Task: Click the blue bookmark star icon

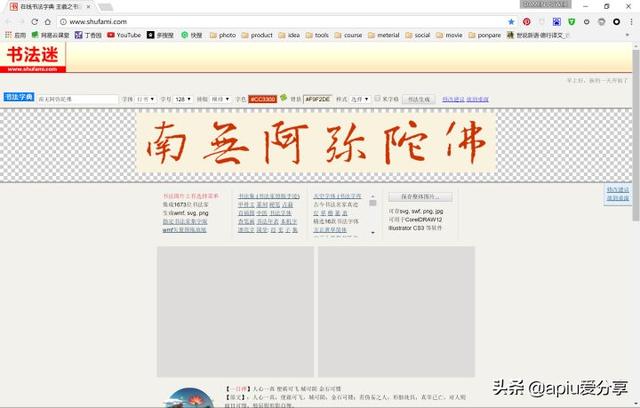Action: pos(511,22)
